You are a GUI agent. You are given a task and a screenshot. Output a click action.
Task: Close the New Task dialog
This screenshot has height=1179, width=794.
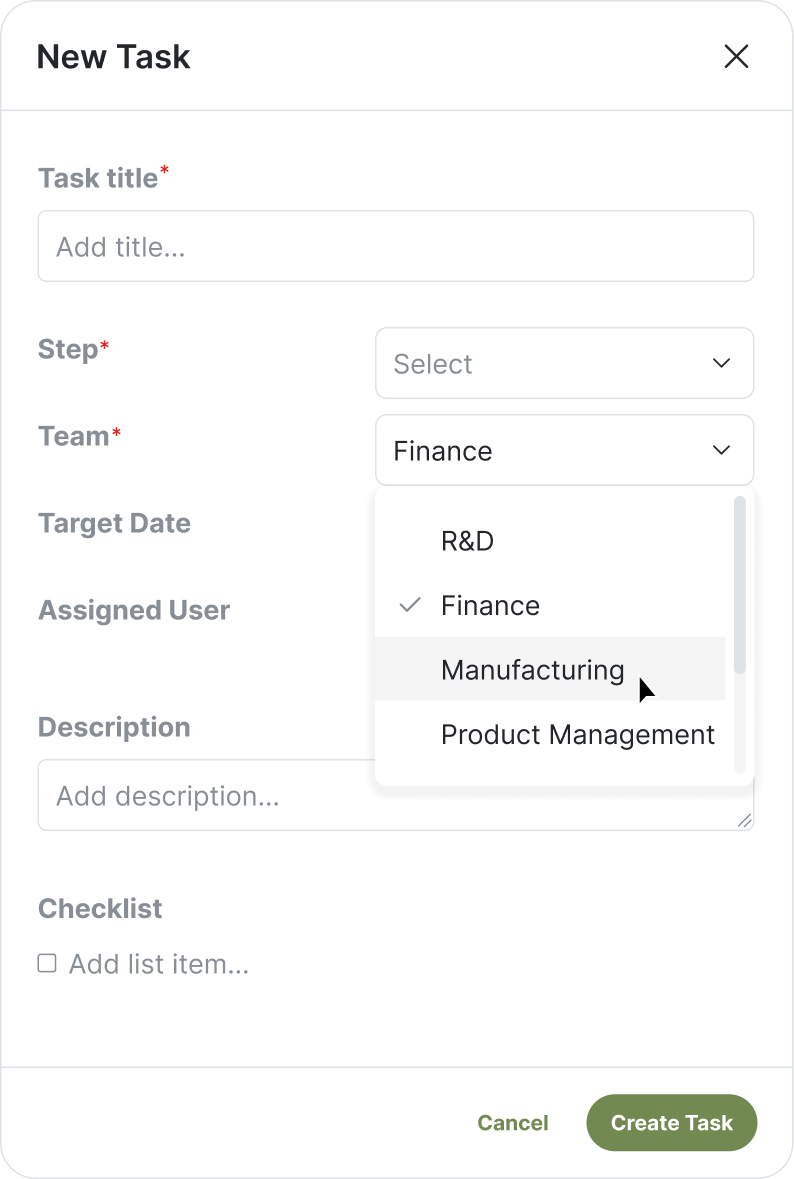pos(736,56)
